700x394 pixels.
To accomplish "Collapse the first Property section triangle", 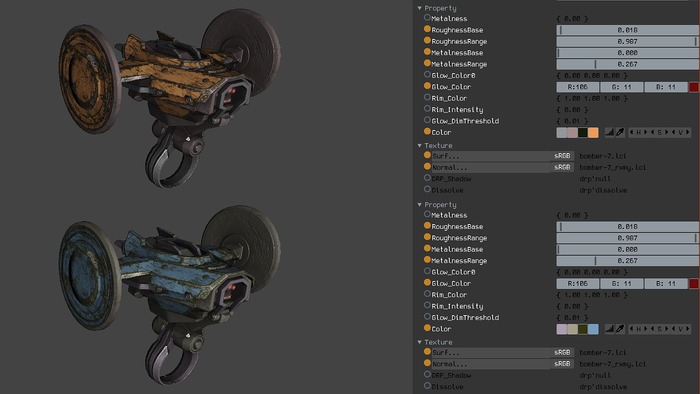I will click(420, 8).
